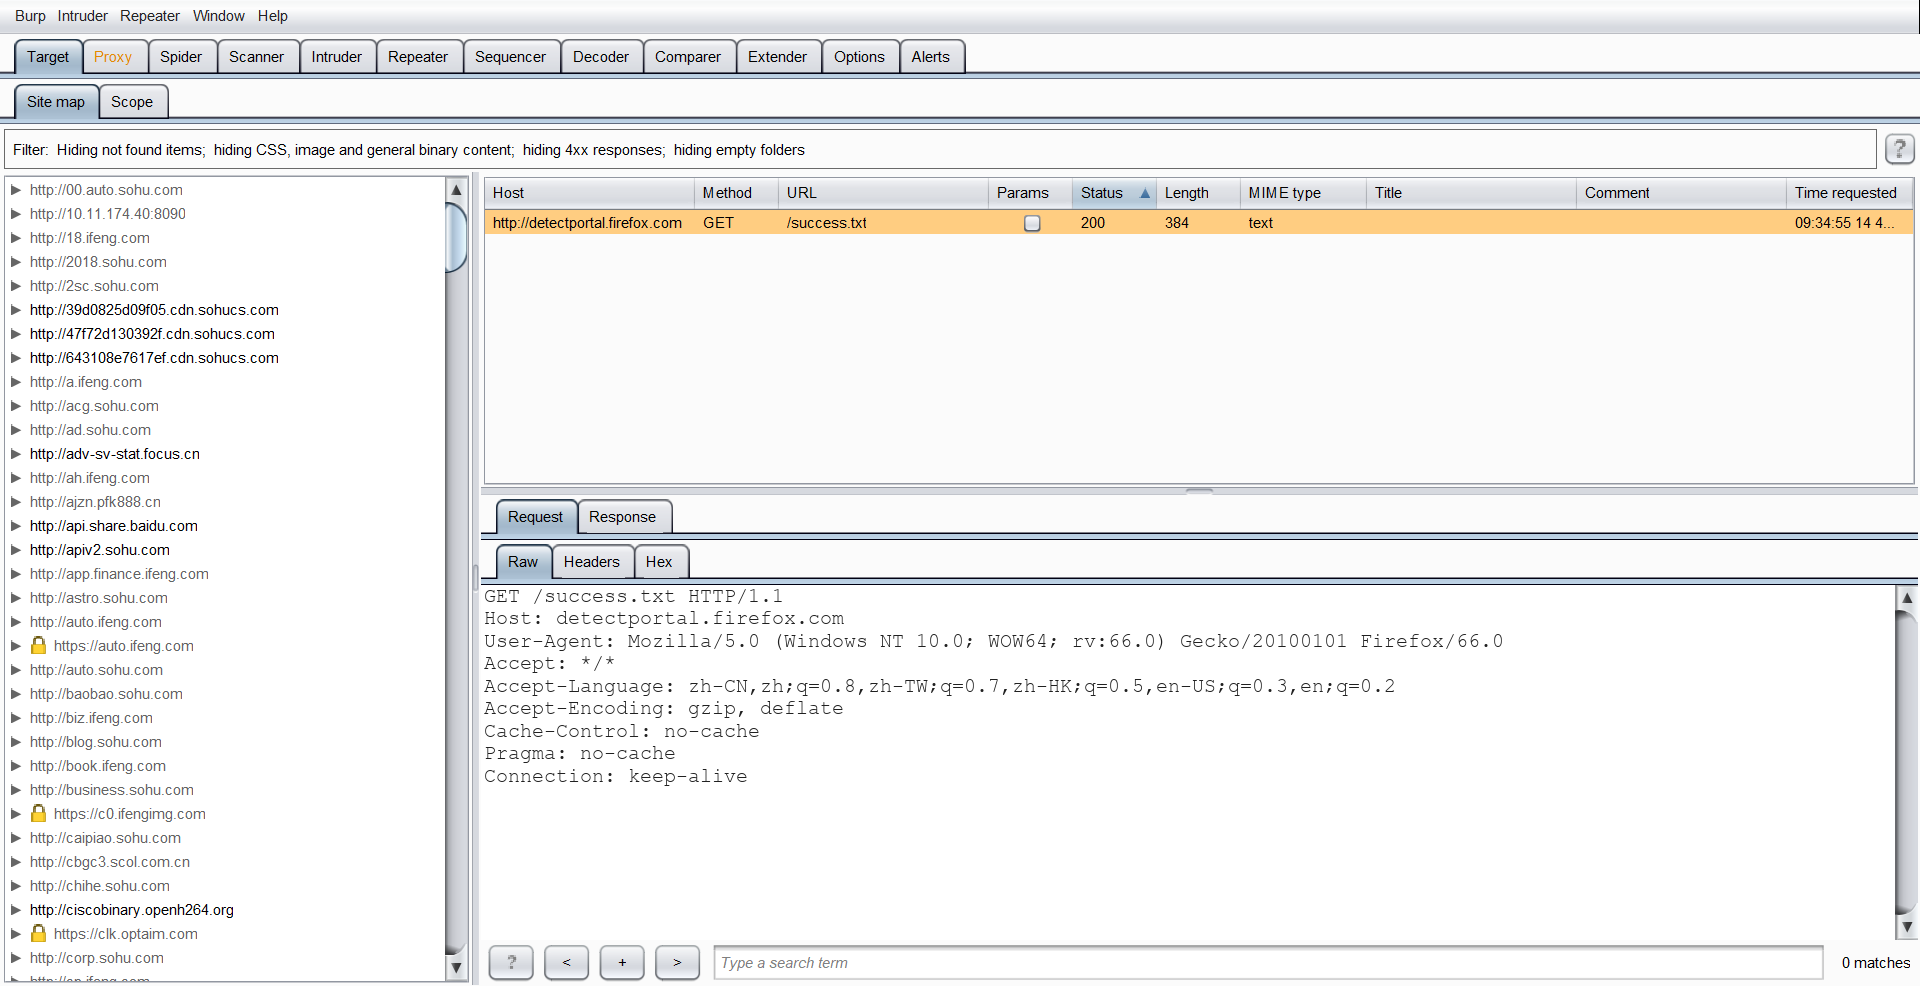This screenshot has height=986, width=1920.
Task: Click the site tree vertical scrollbar thumb
Action: pyautogui.click(x=456, y=237)
